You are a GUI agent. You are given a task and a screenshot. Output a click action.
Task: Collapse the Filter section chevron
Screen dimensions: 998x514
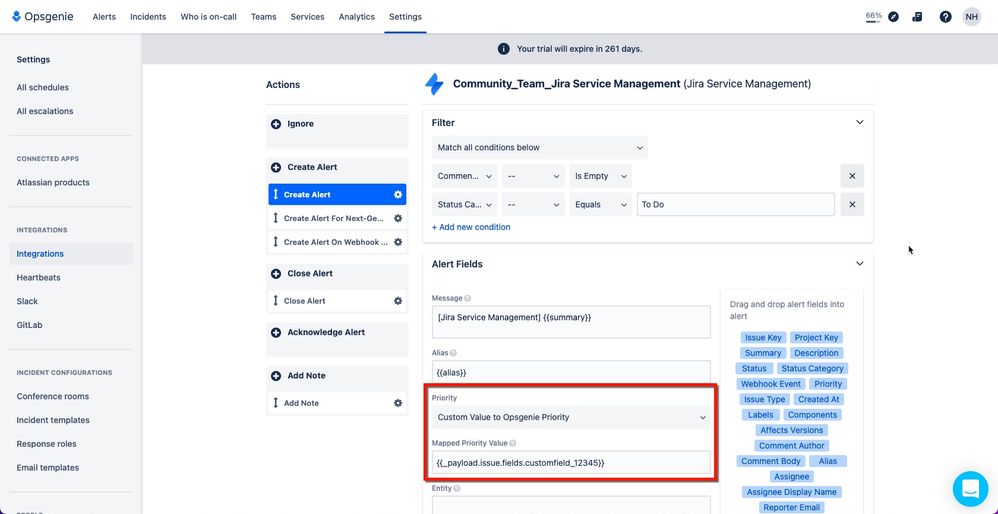[x=859, y=122]
